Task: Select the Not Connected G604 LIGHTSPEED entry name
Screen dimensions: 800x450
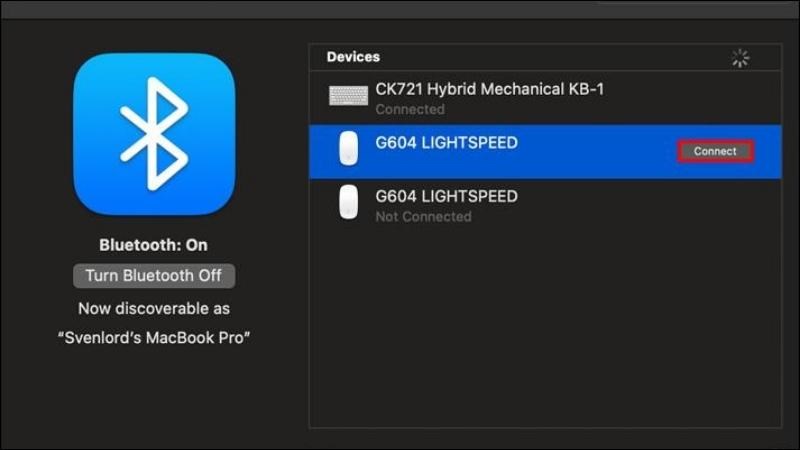Action: tap(446, 196)
